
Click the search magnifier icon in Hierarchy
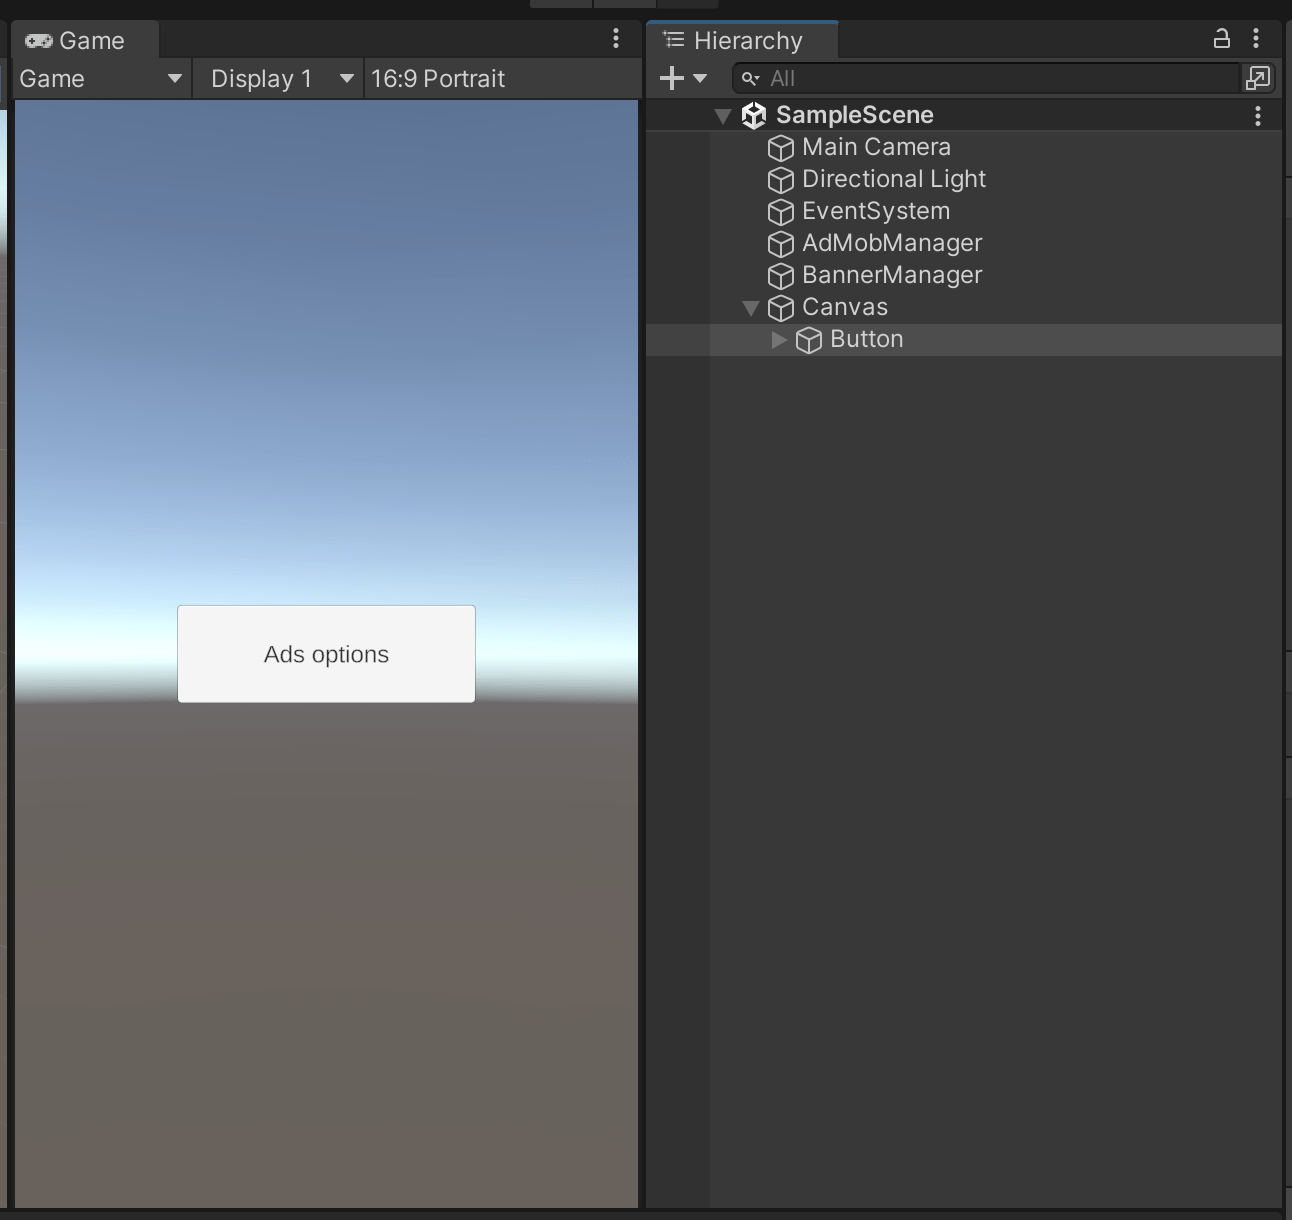tap(750, 78)
